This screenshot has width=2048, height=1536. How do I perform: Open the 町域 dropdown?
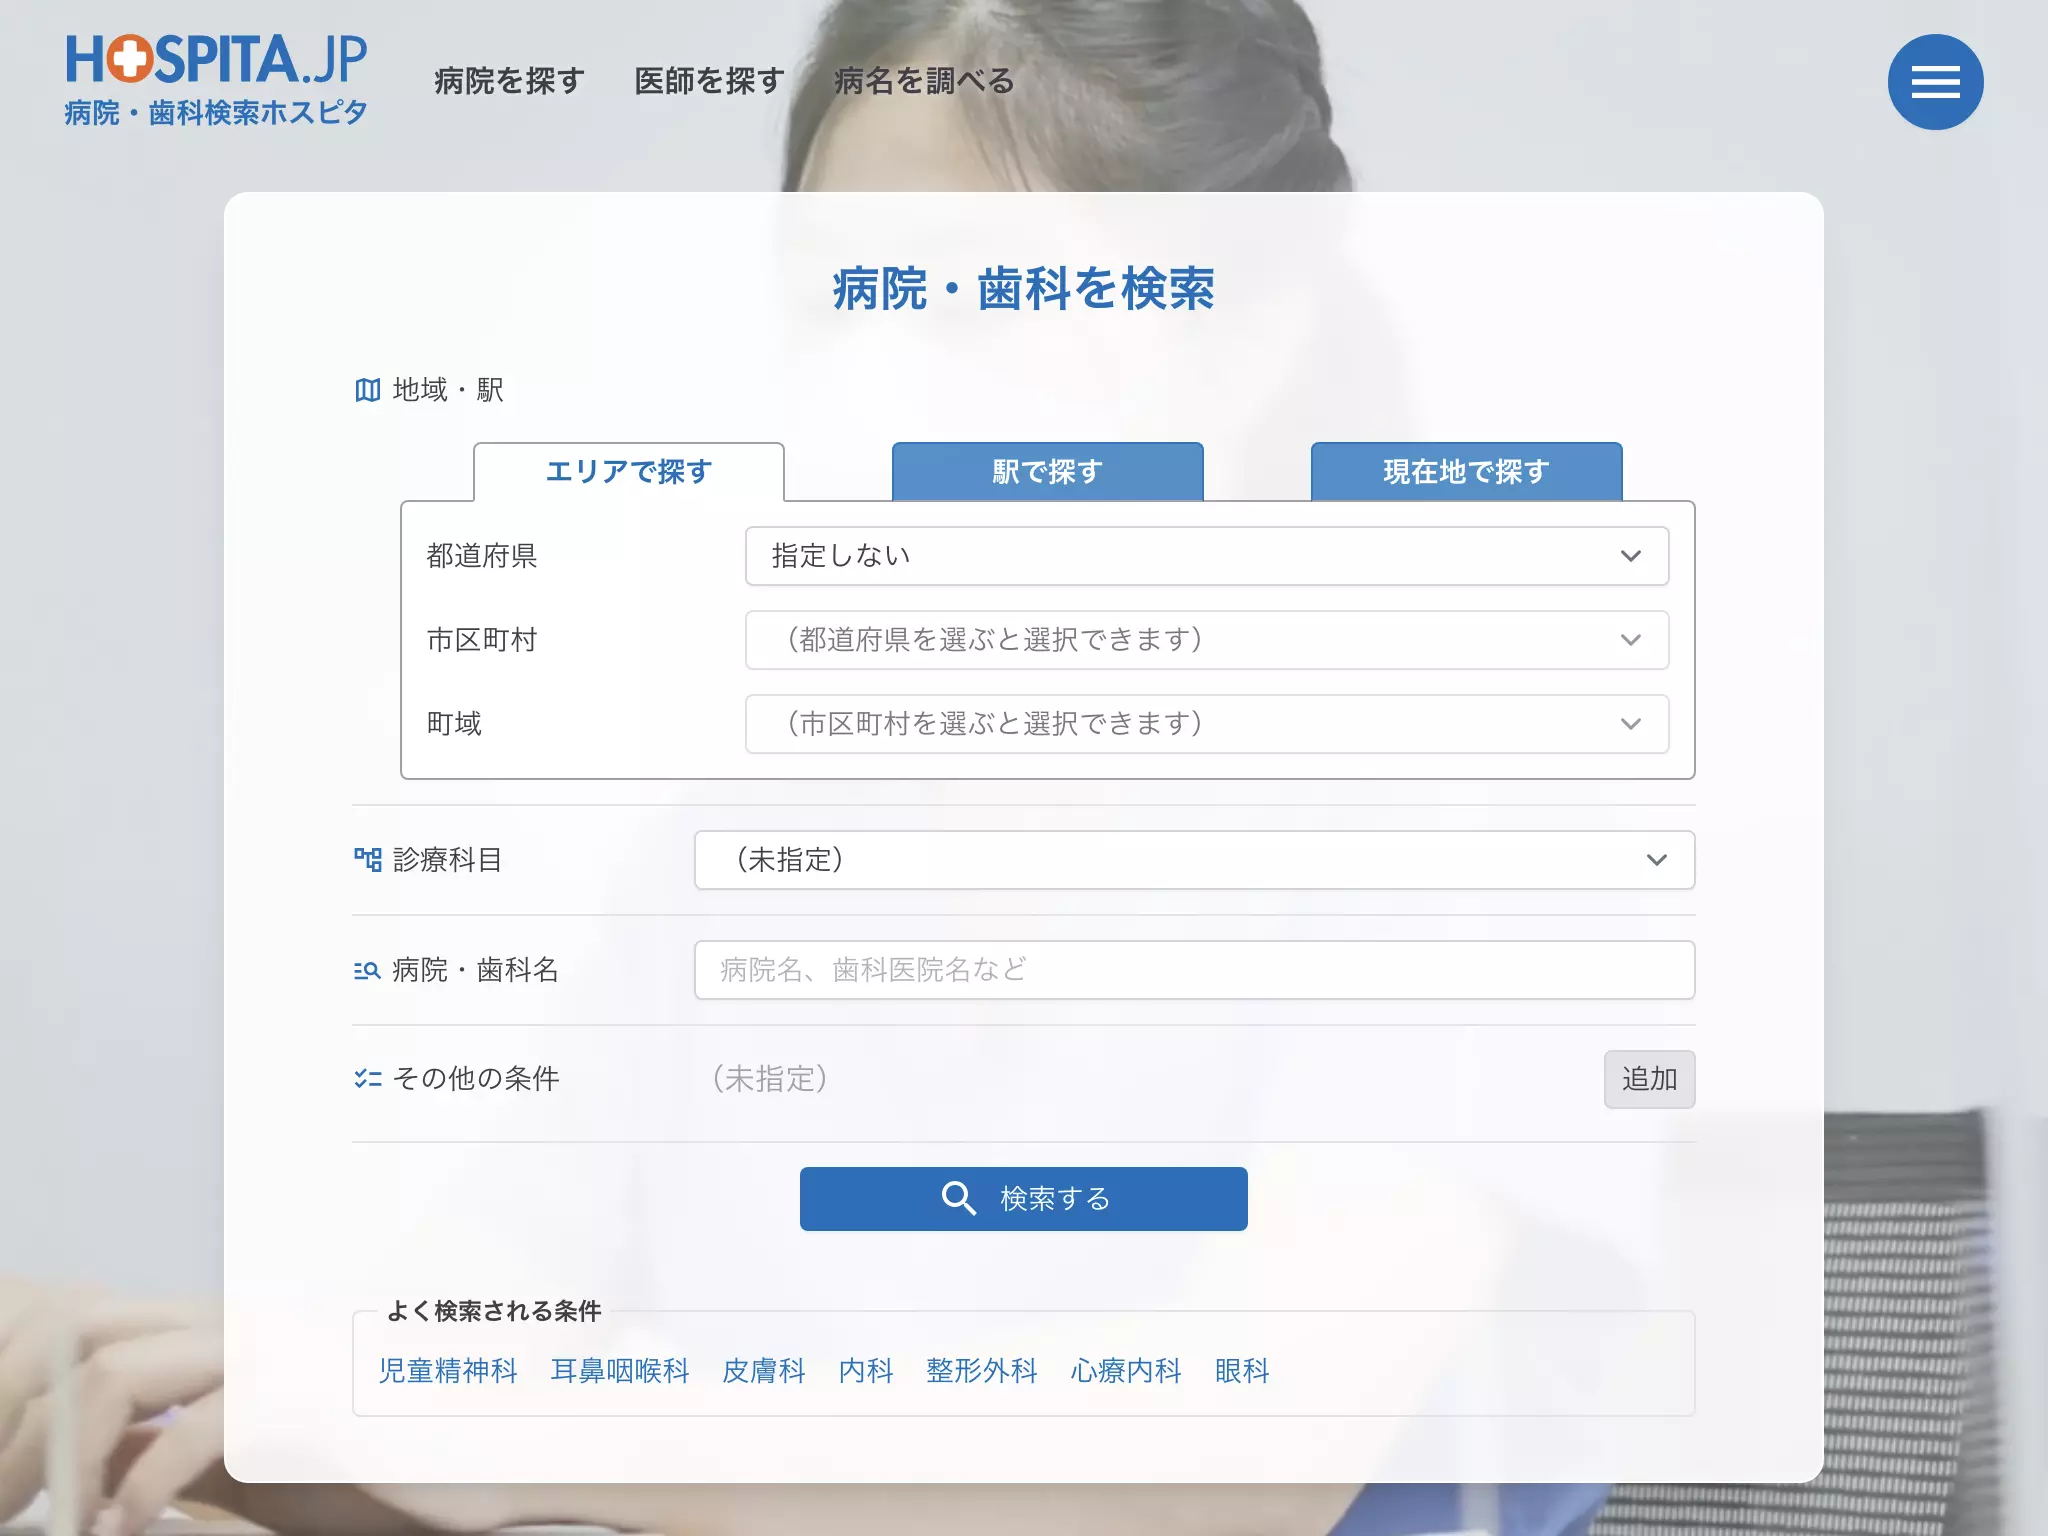click(1207, 724)
